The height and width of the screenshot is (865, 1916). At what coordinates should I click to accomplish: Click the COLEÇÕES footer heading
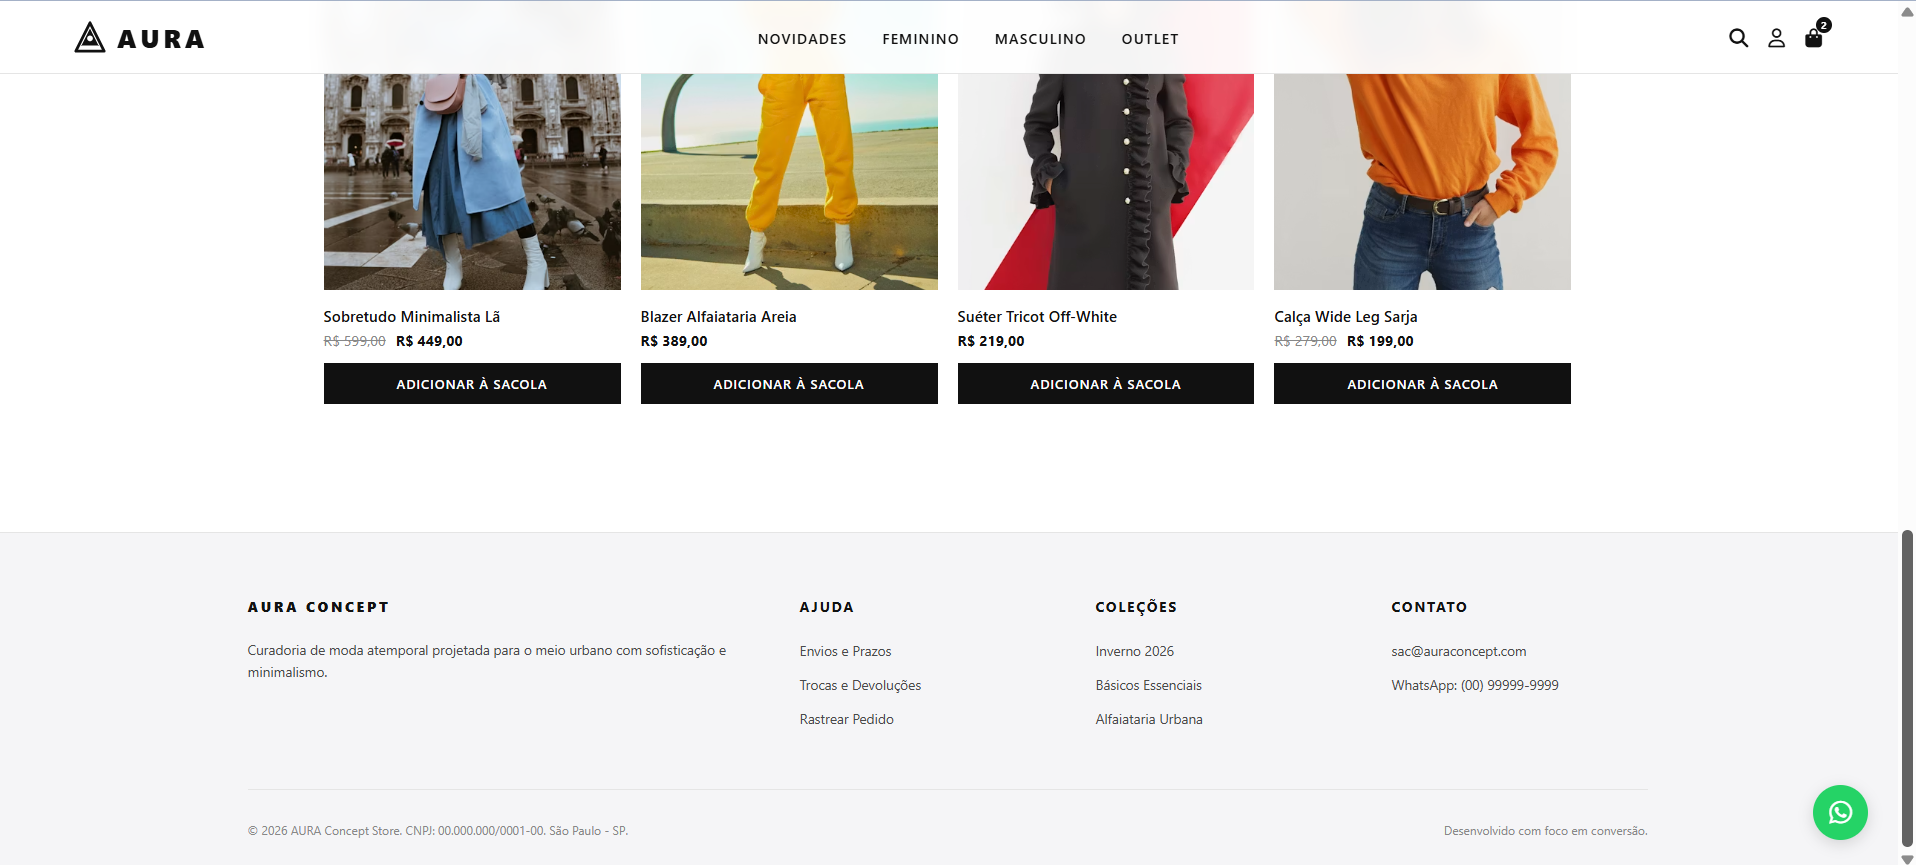click(1136, 607)
